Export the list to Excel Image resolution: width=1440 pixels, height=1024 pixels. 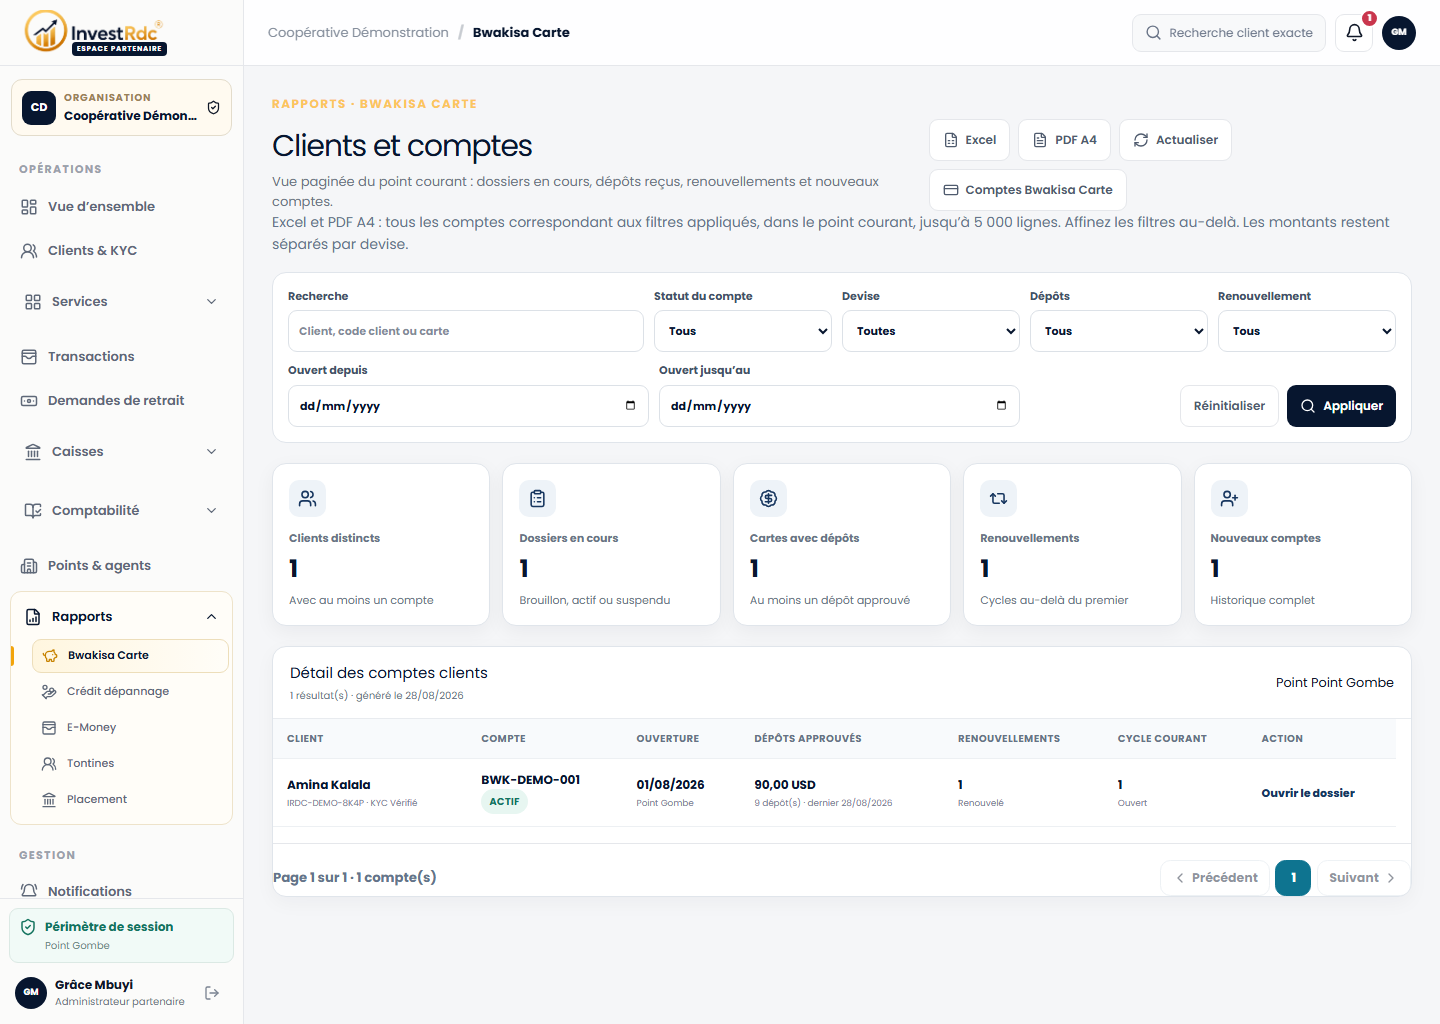[969, 140]
